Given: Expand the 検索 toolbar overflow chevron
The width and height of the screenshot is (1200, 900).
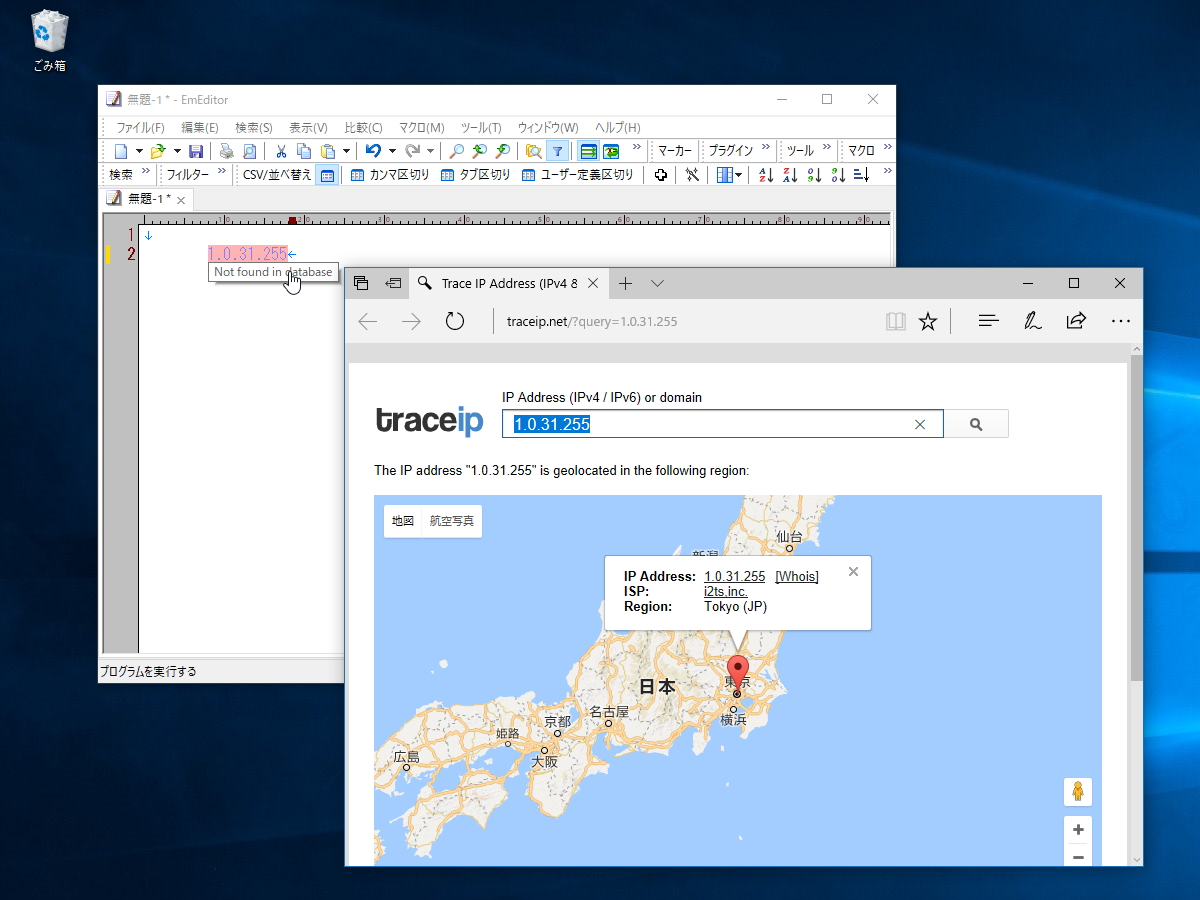Looking at the screenshot, I should tap(145, 173).
